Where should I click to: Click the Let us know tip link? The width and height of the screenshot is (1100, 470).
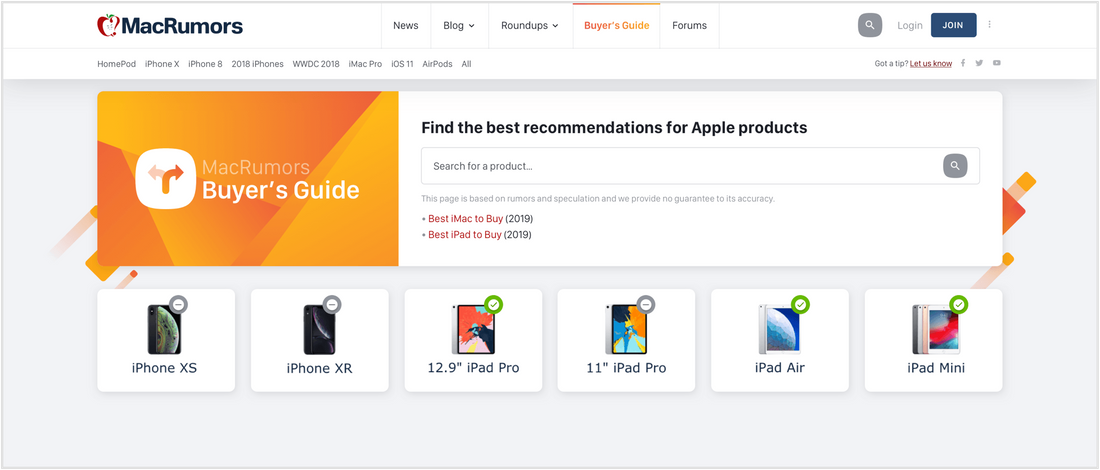[x=930, y=63]
